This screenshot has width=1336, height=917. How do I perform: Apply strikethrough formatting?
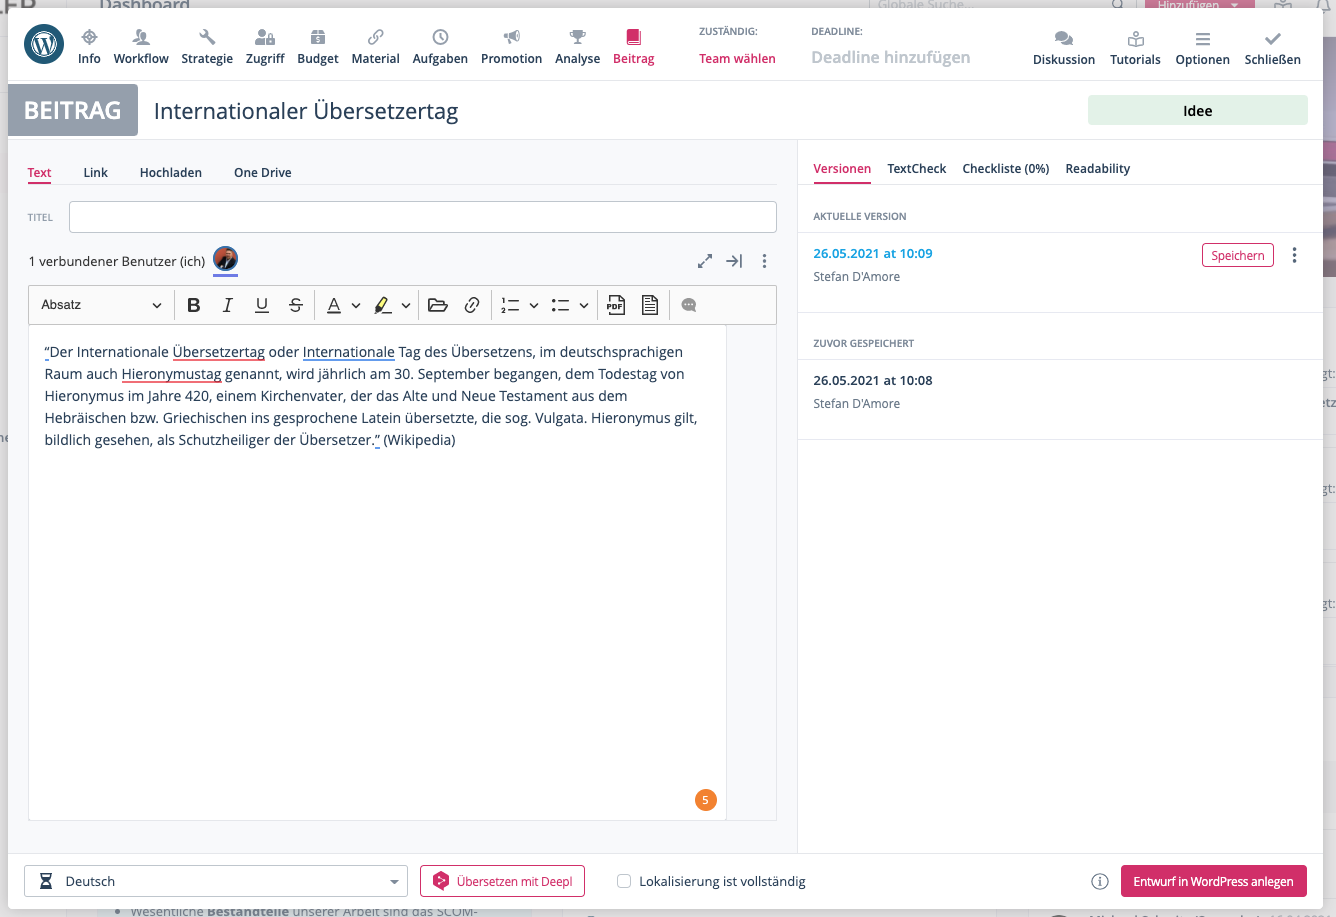coord(296,305)
